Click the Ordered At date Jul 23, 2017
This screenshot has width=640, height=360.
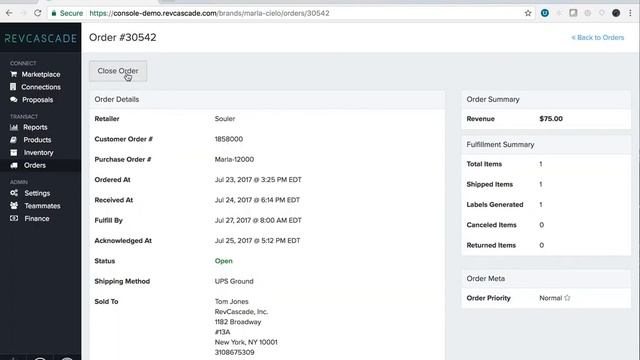coord(258,180)
